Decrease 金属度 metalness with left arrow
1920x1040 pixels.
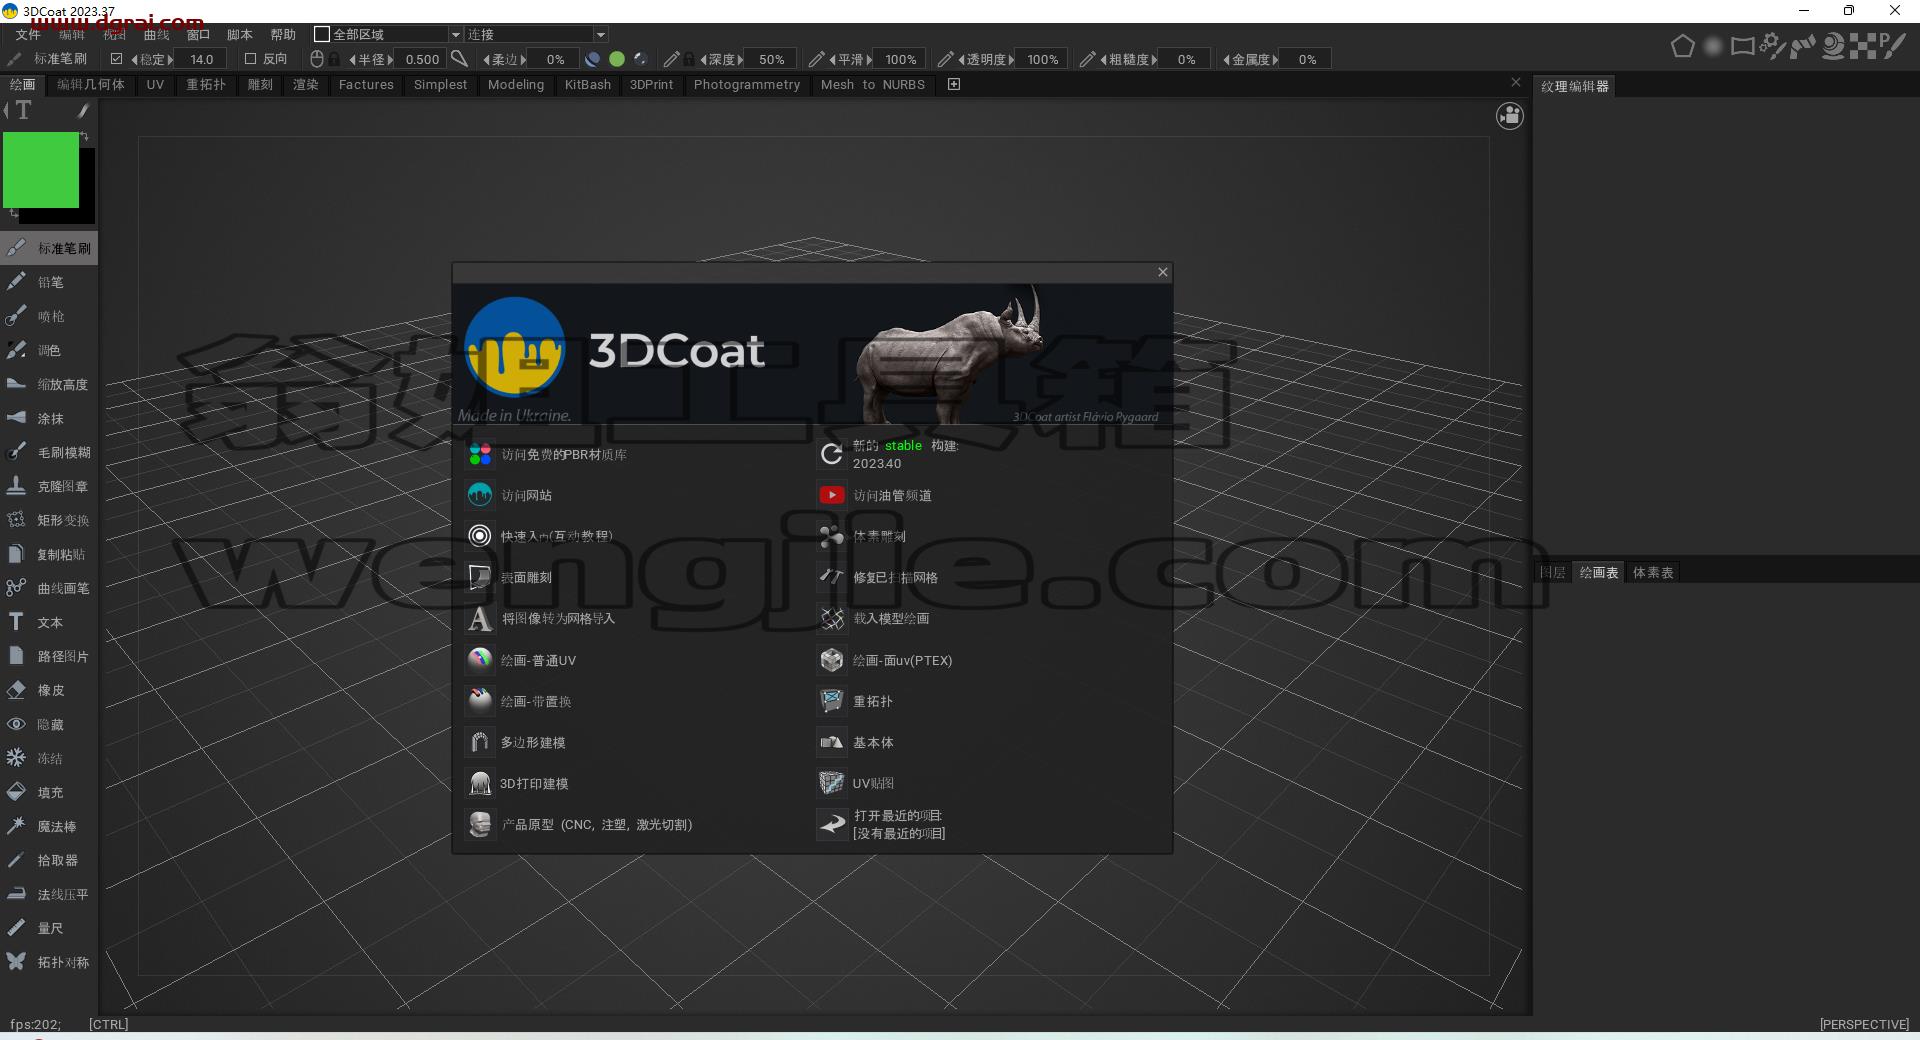pos(1227,59)
